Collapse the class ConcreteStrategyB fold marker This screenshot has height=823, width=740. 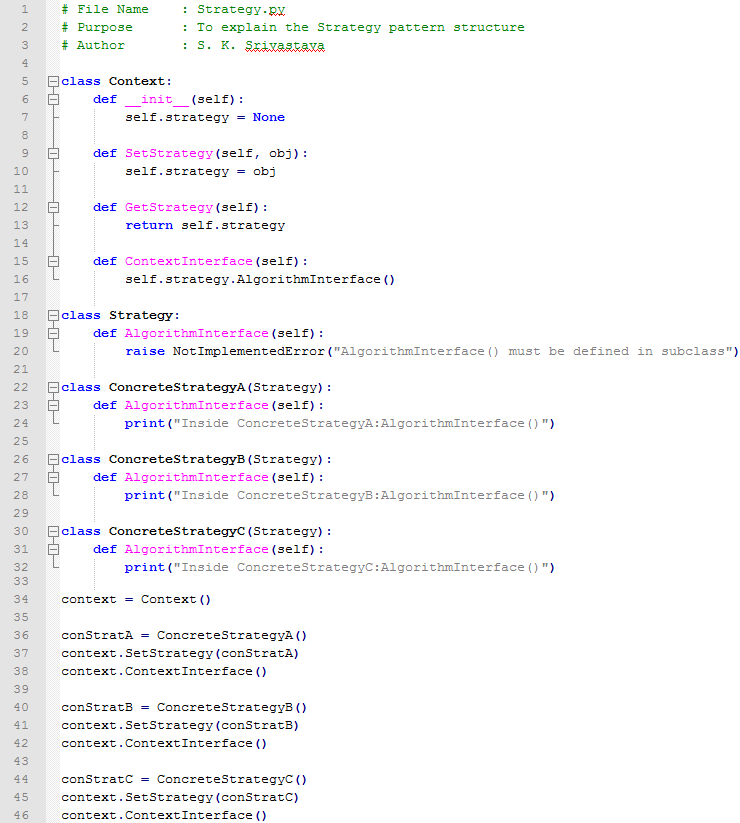pos(53,459)
